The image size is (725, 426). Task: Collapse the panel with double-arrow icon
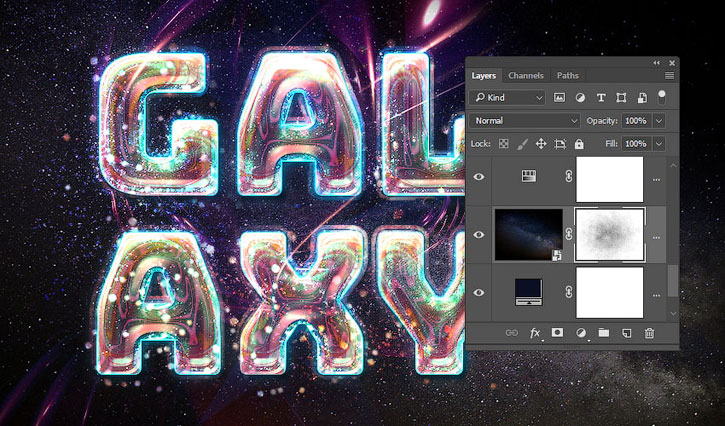point(657,63)
